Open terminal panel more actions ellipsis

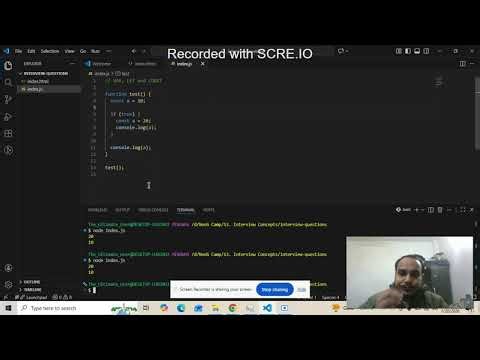(449, 210)
